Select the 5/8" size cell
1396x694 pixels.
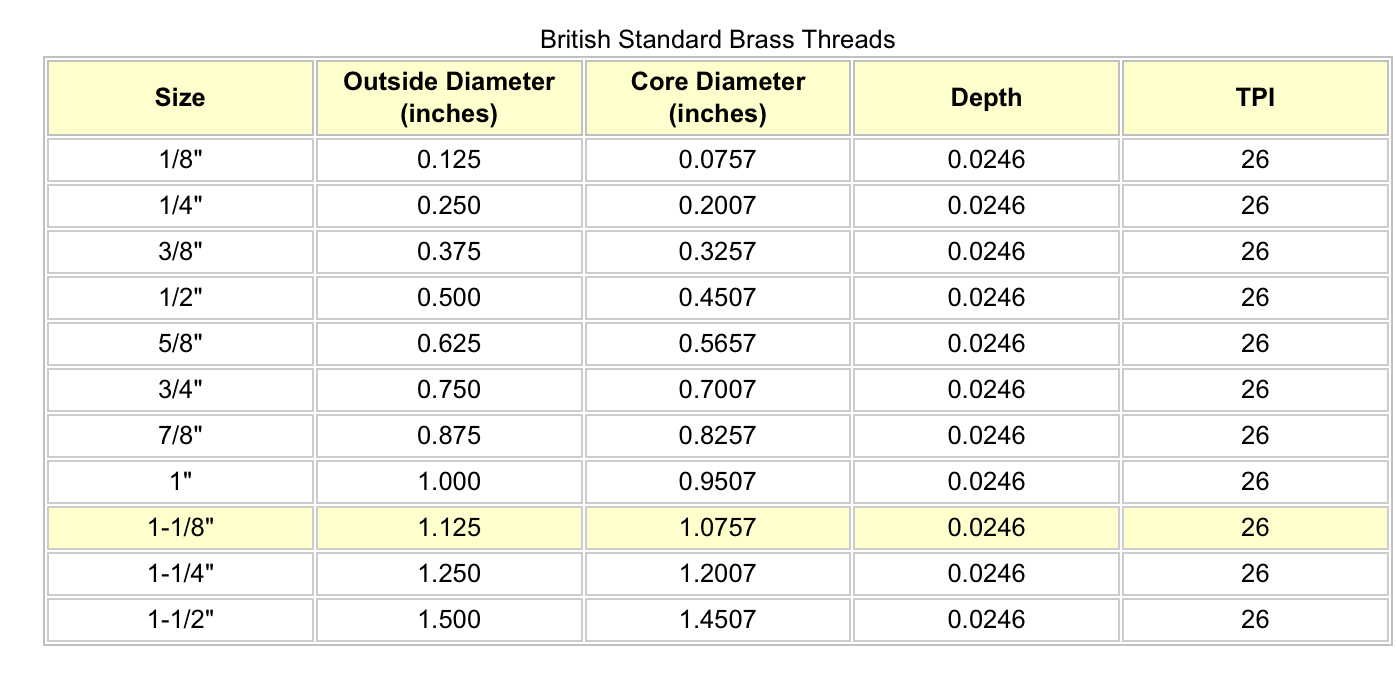180,344
